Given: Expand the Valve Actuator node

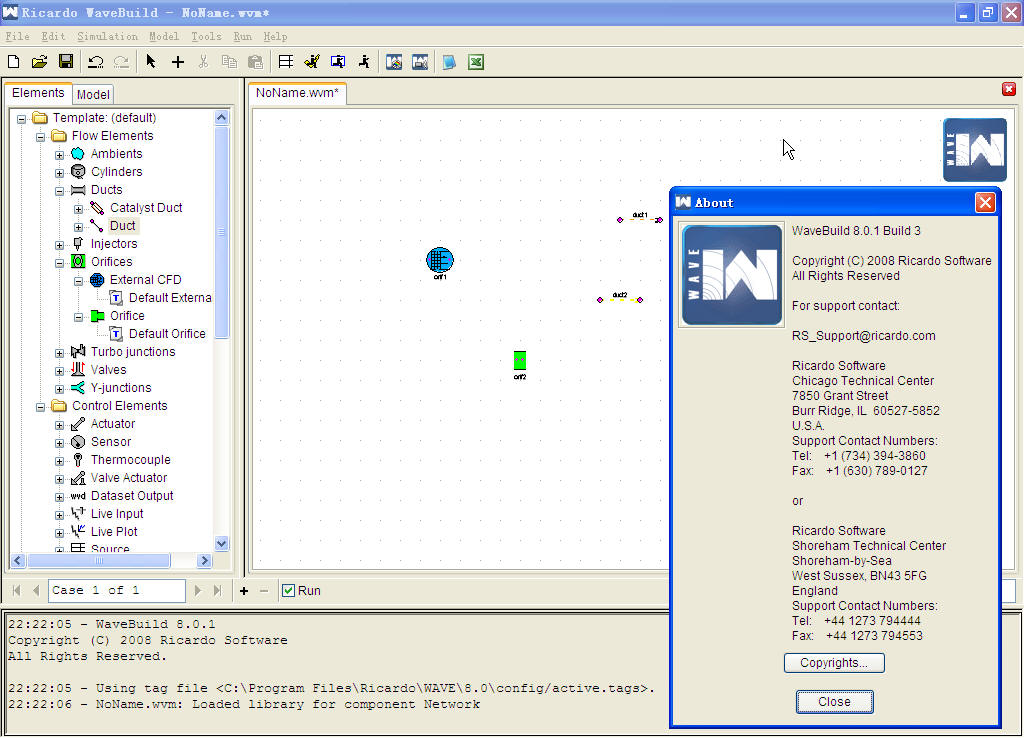Looking at the screenshot, I should point(59,479).
